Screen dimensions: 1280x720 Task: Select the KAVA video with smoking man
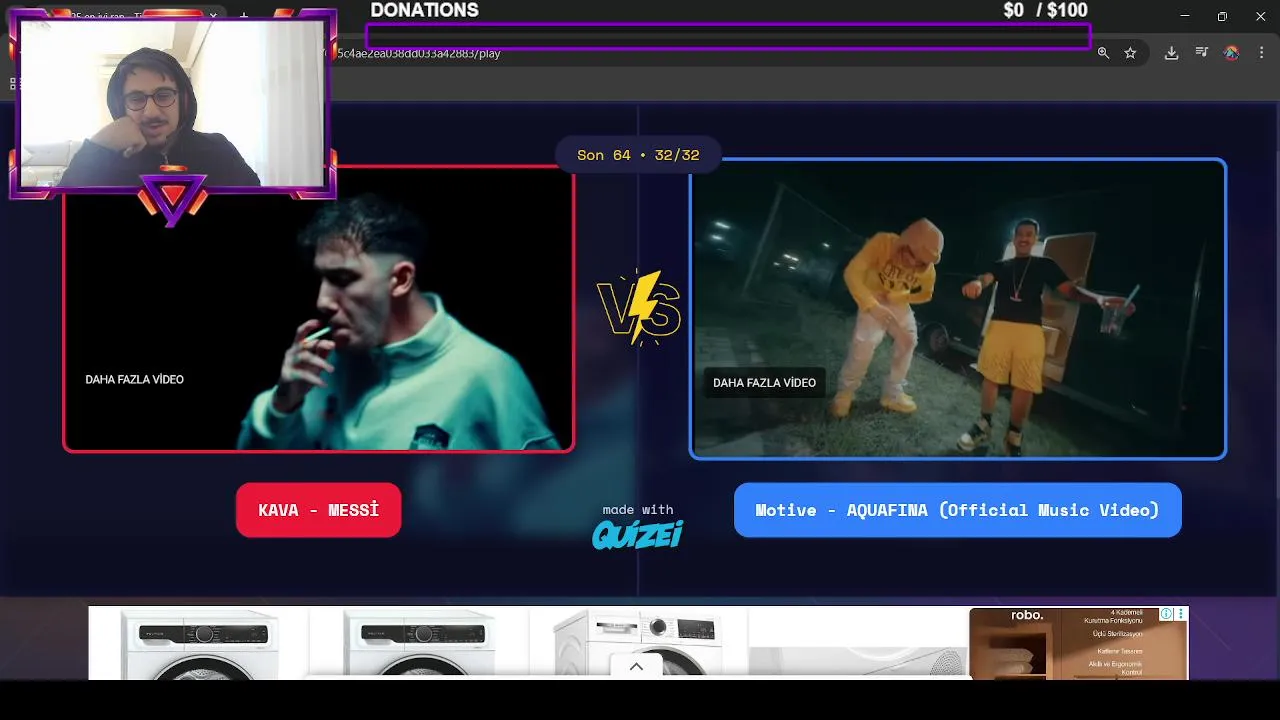(x=319, y=308)
